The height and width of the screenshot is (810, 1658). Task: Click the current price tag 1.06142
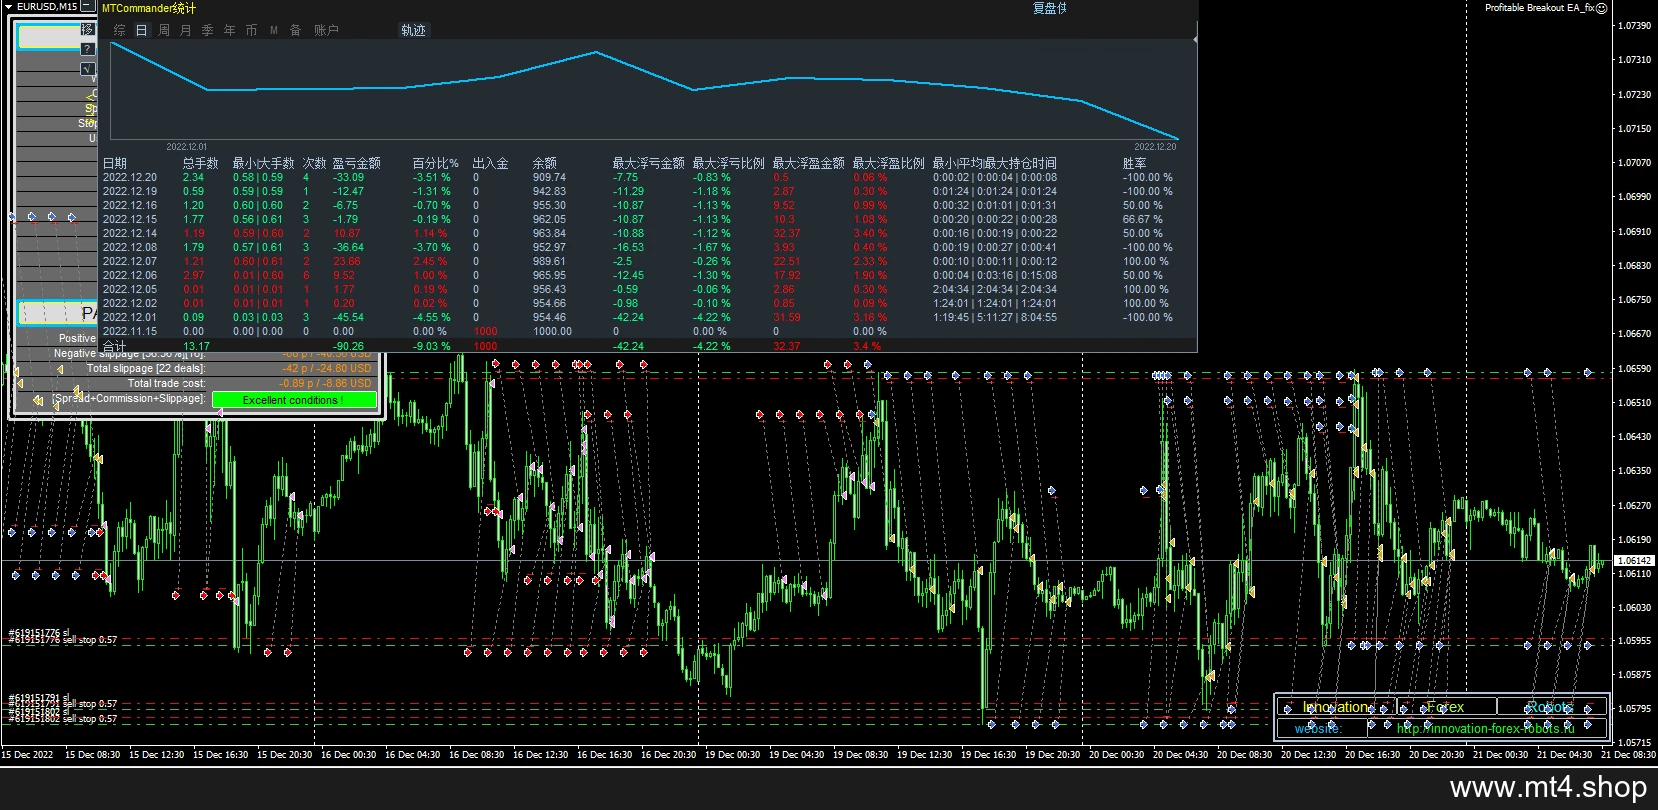tap(1634, 561)
